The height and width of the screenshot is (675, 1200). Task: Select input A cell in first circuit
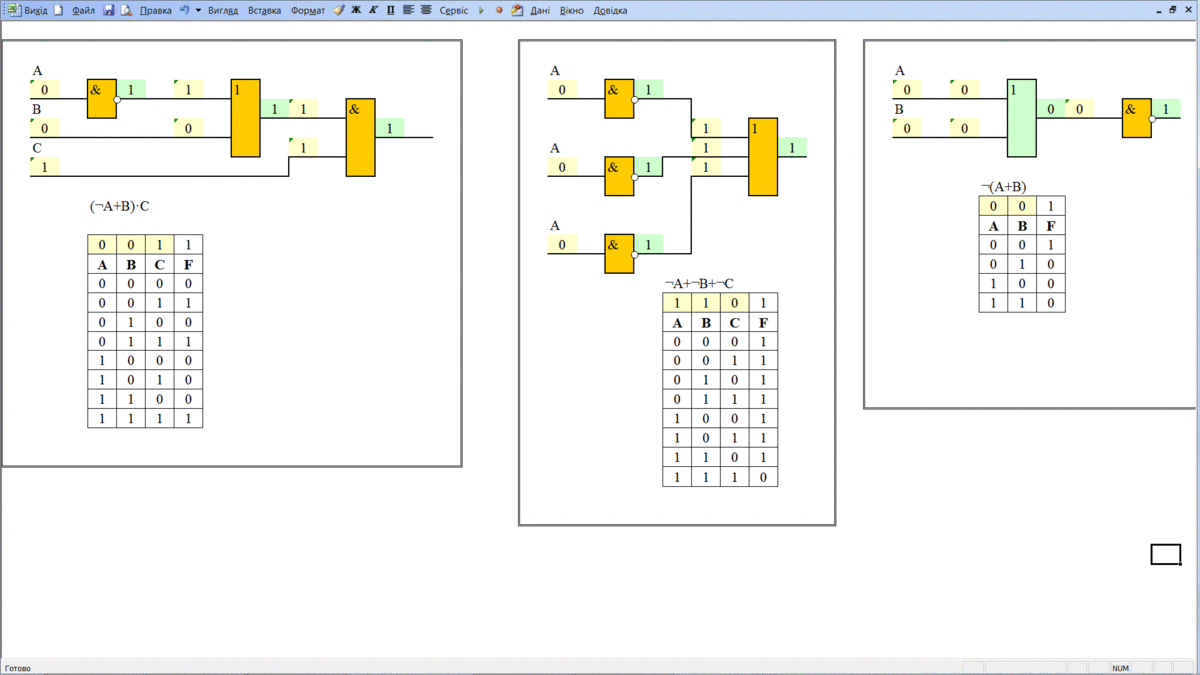coord(44,89)
